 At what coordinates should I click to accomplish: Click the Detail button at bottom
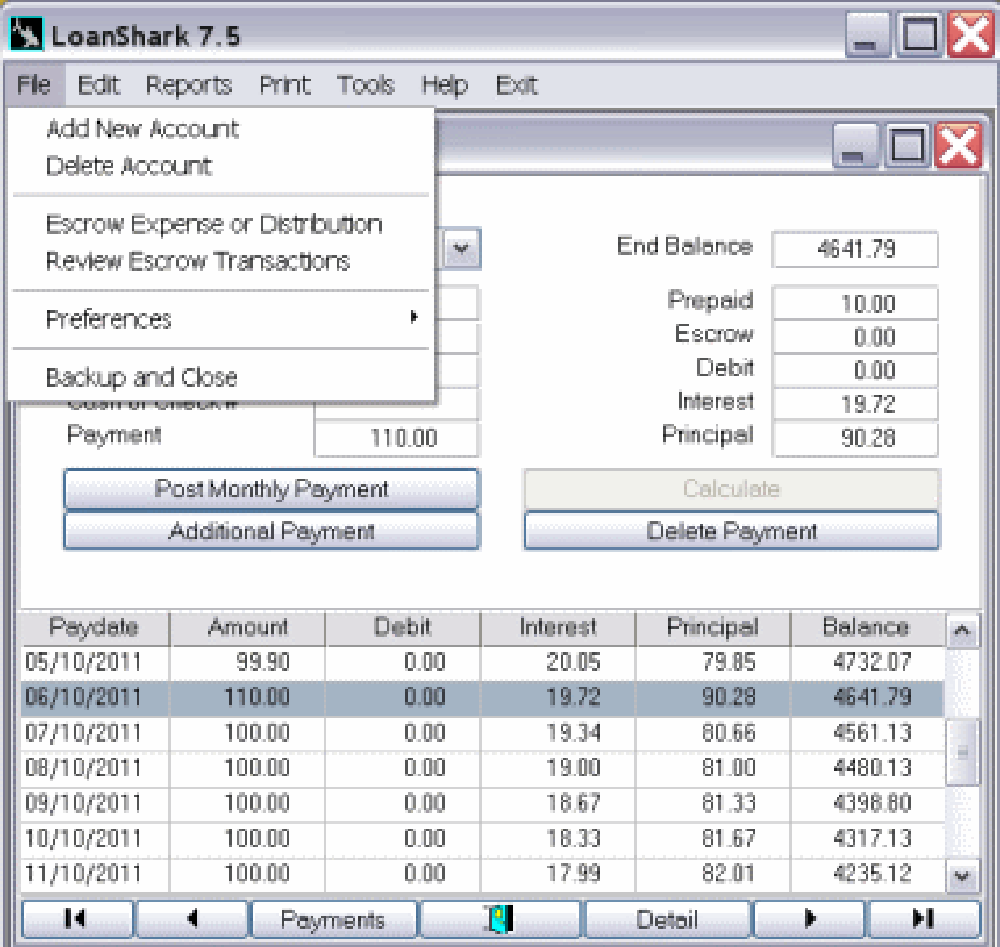666,919
